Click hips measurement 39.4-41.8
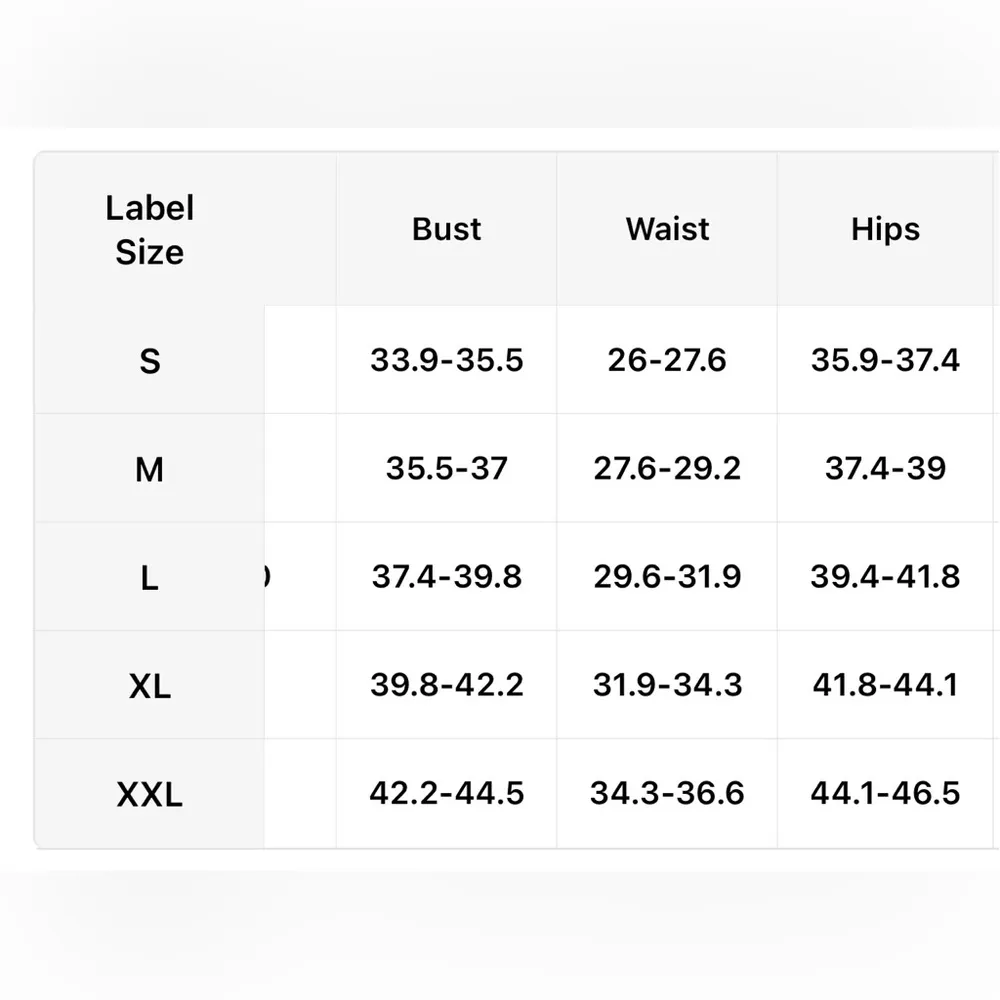 pyautogui.click(x=885, y=577)
